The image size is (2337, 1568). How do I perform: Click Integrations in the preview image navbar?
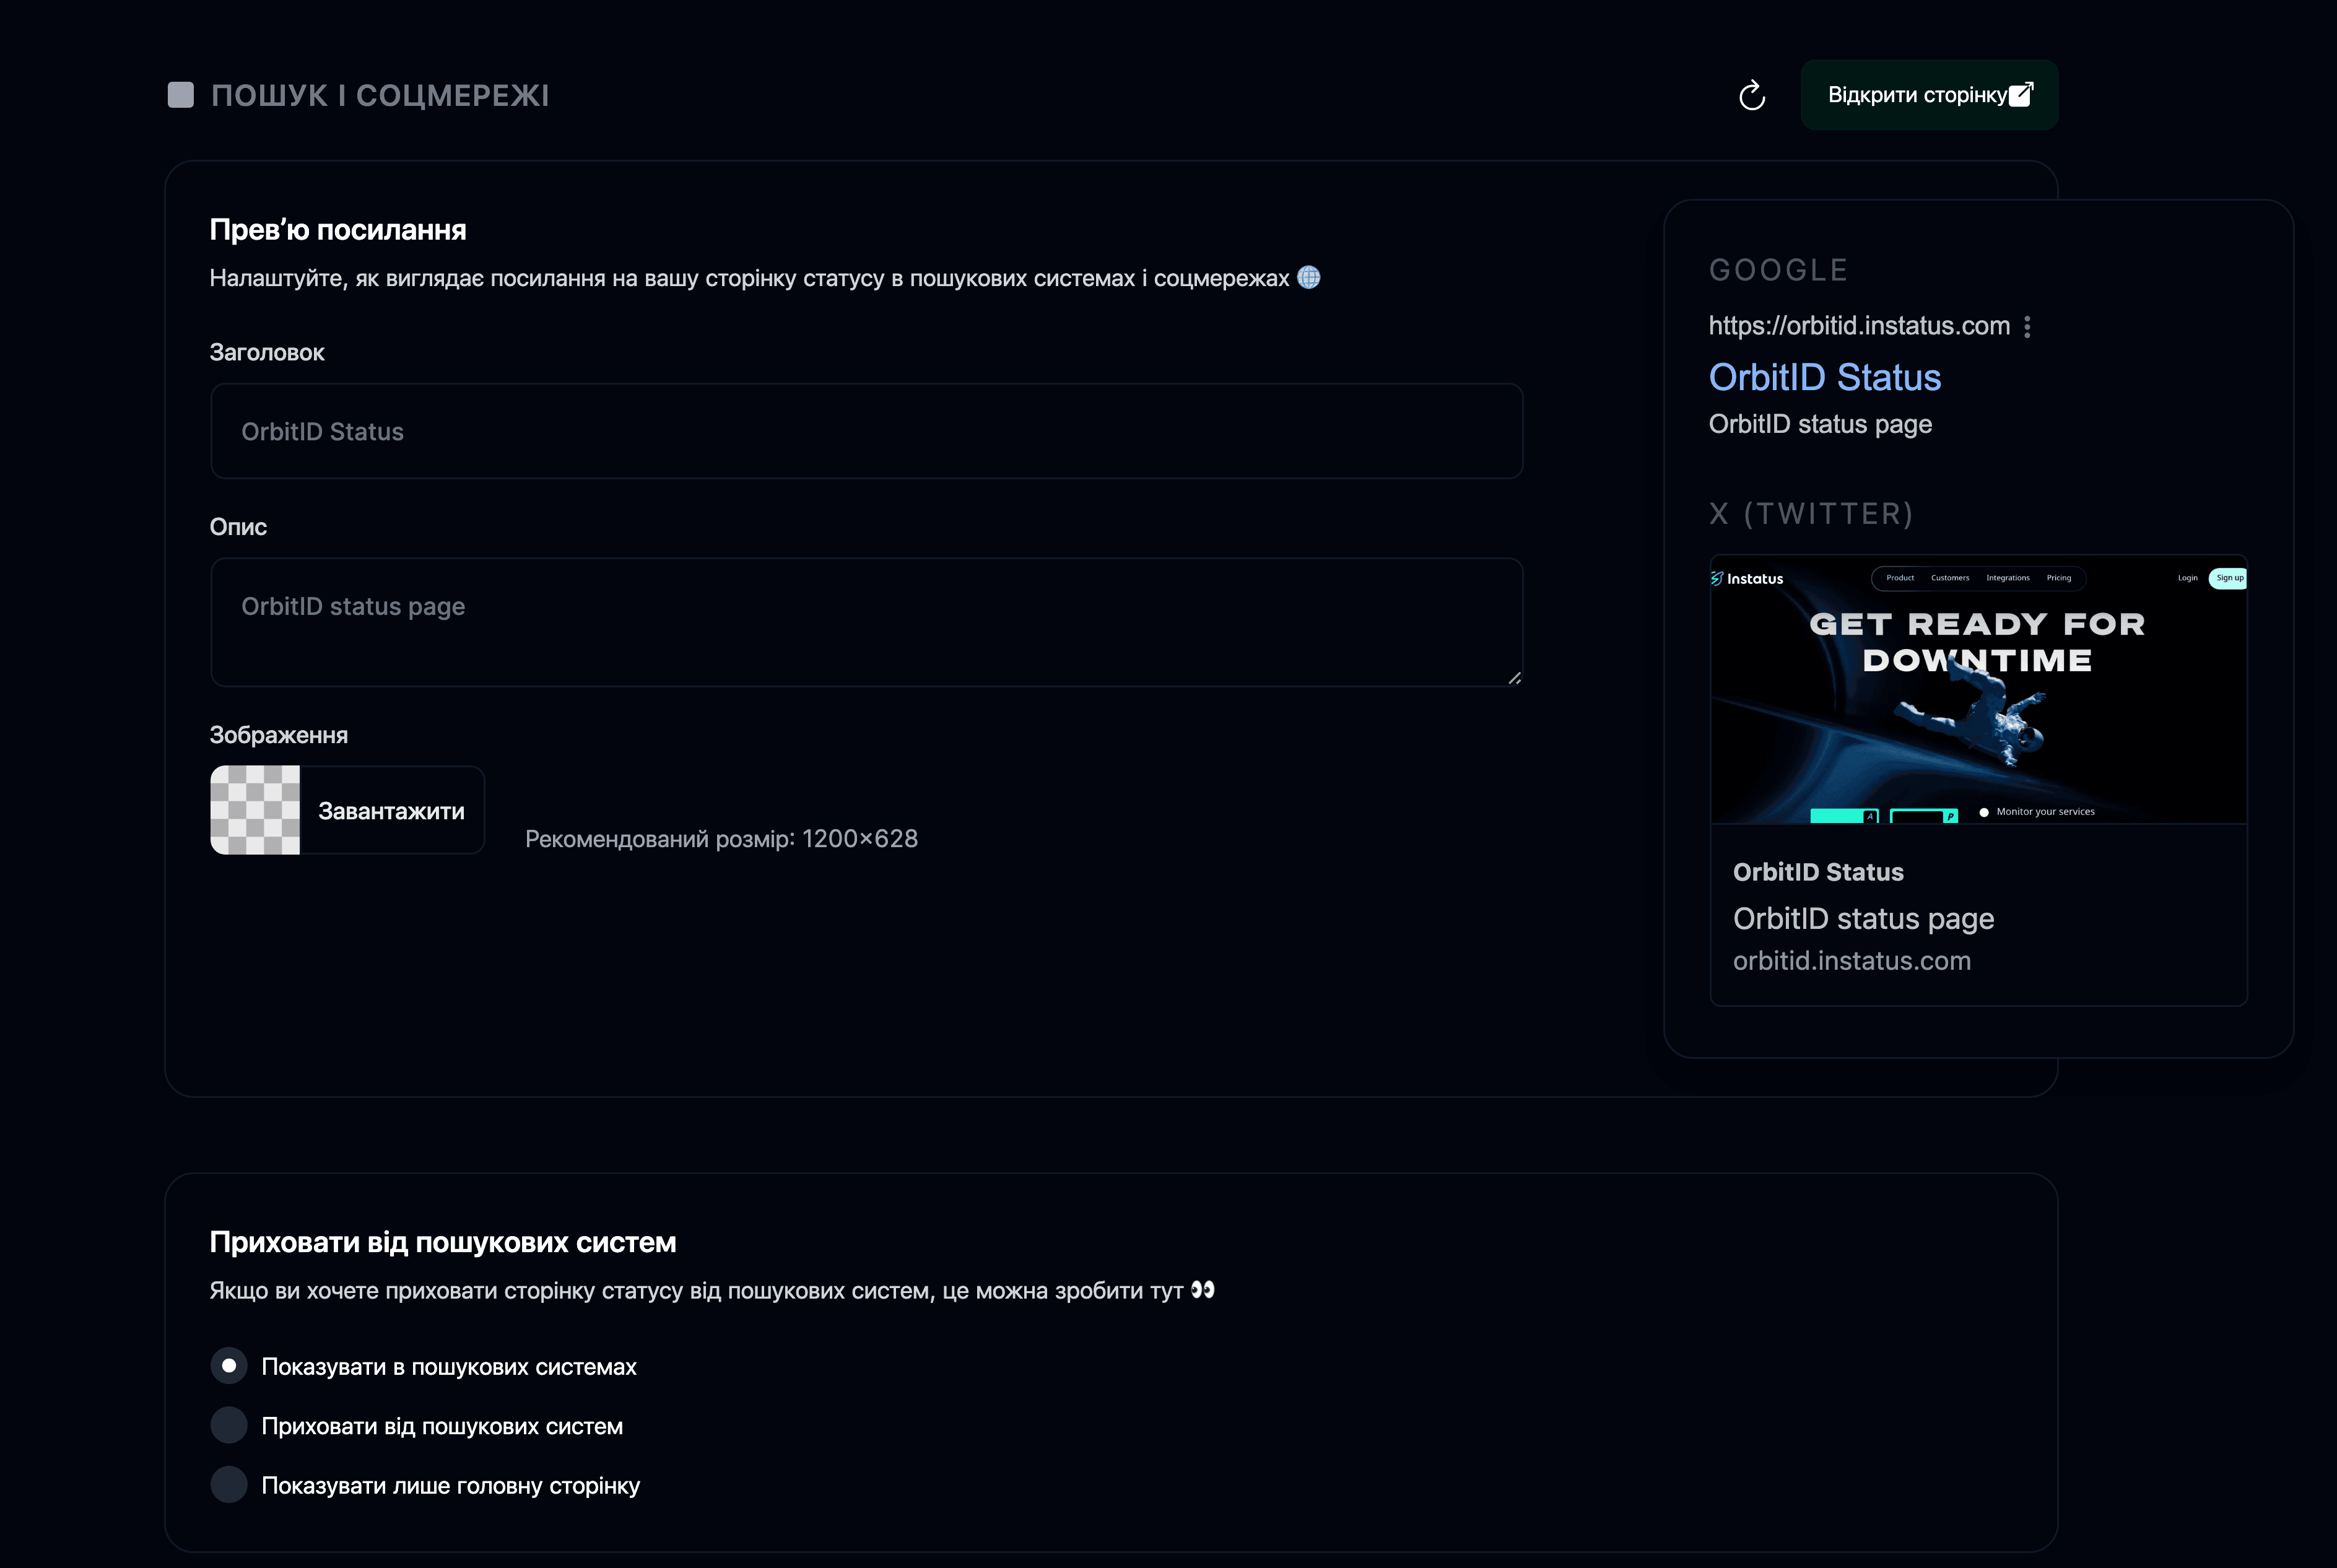2008,578
